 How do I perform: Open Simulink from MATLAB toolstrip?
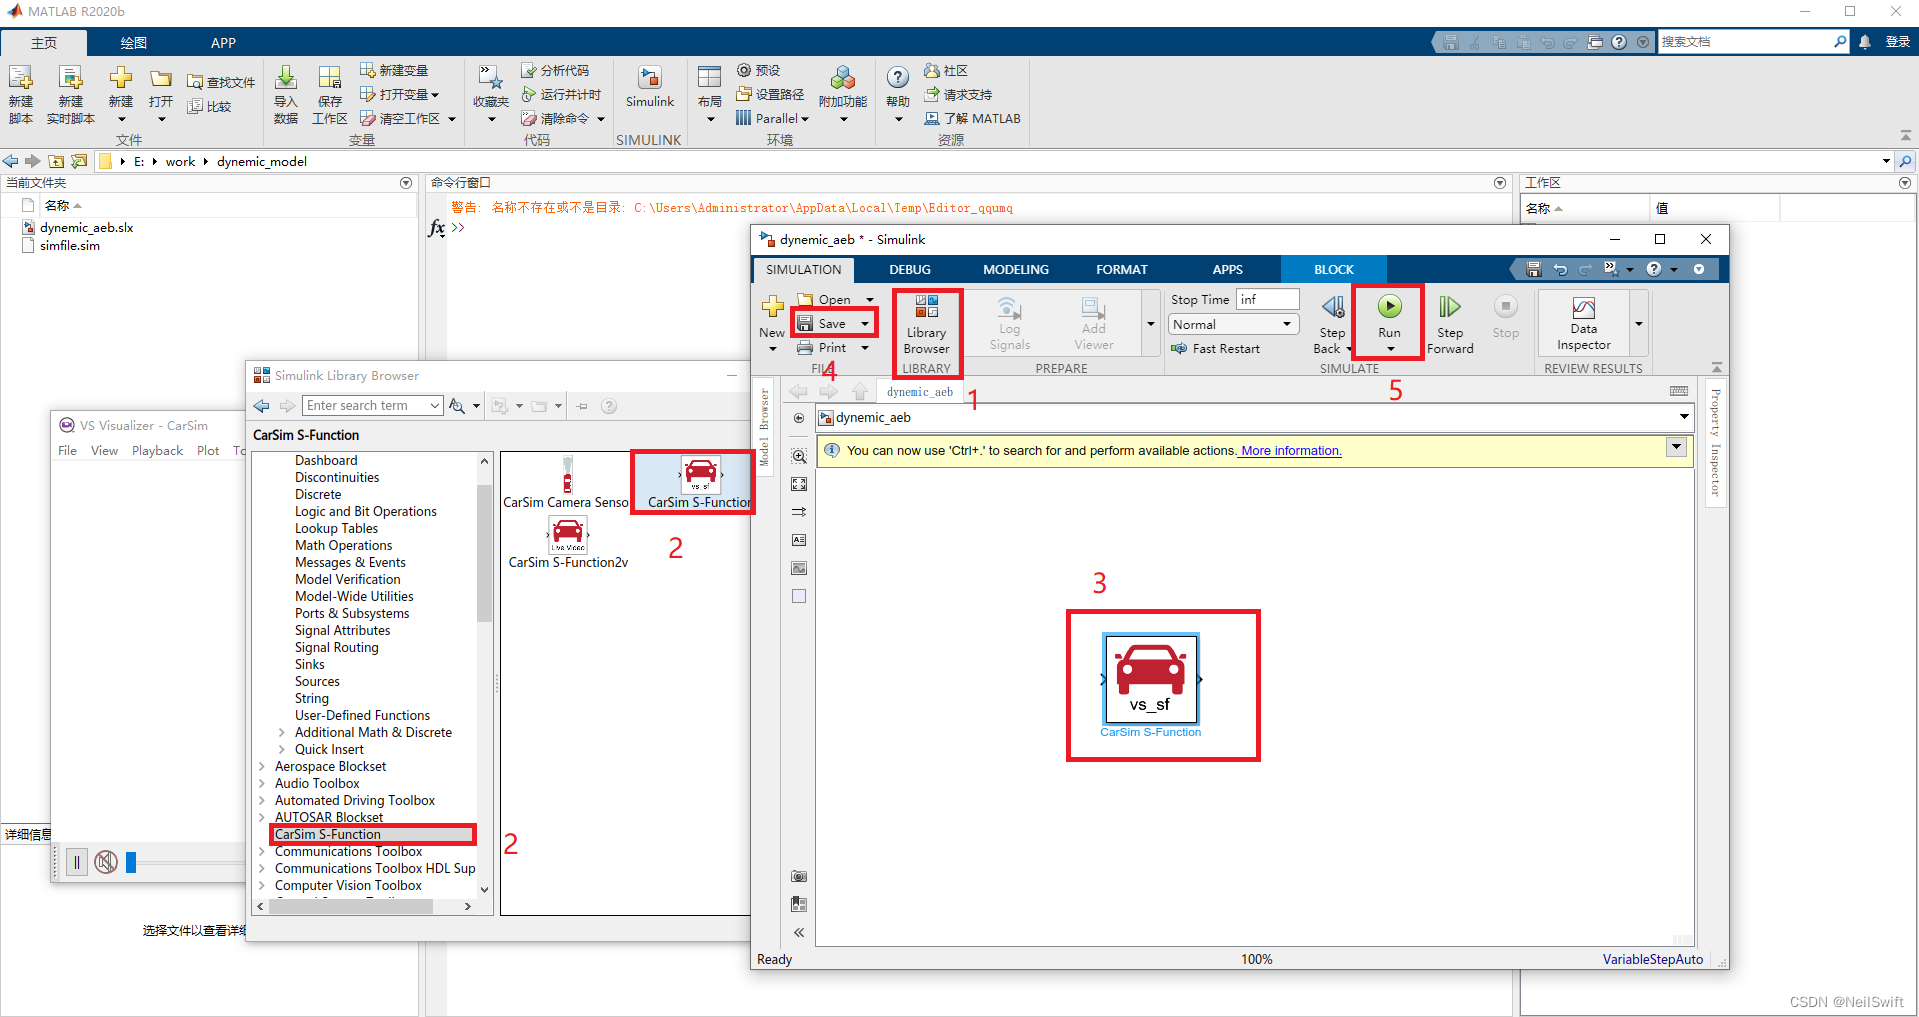[650, 87]
